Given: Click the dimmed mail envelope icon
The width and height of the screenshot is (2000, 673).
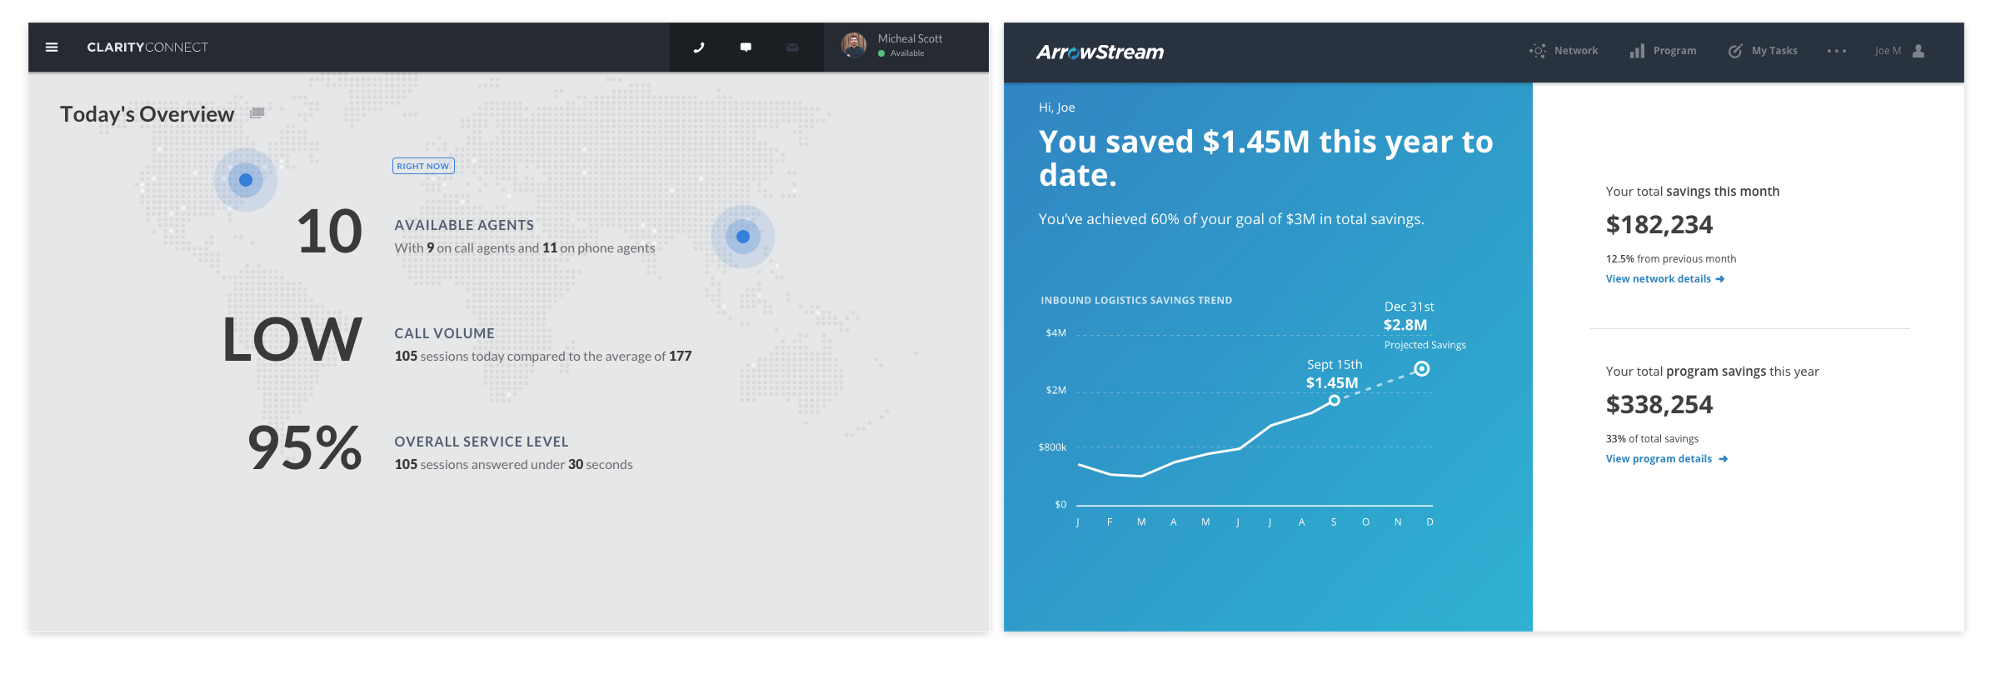Looking at the screenshot, I should point(792,47).
